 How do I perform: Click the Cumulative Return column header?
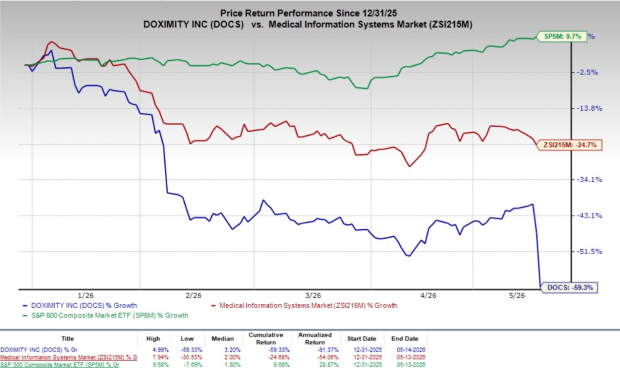266,339
